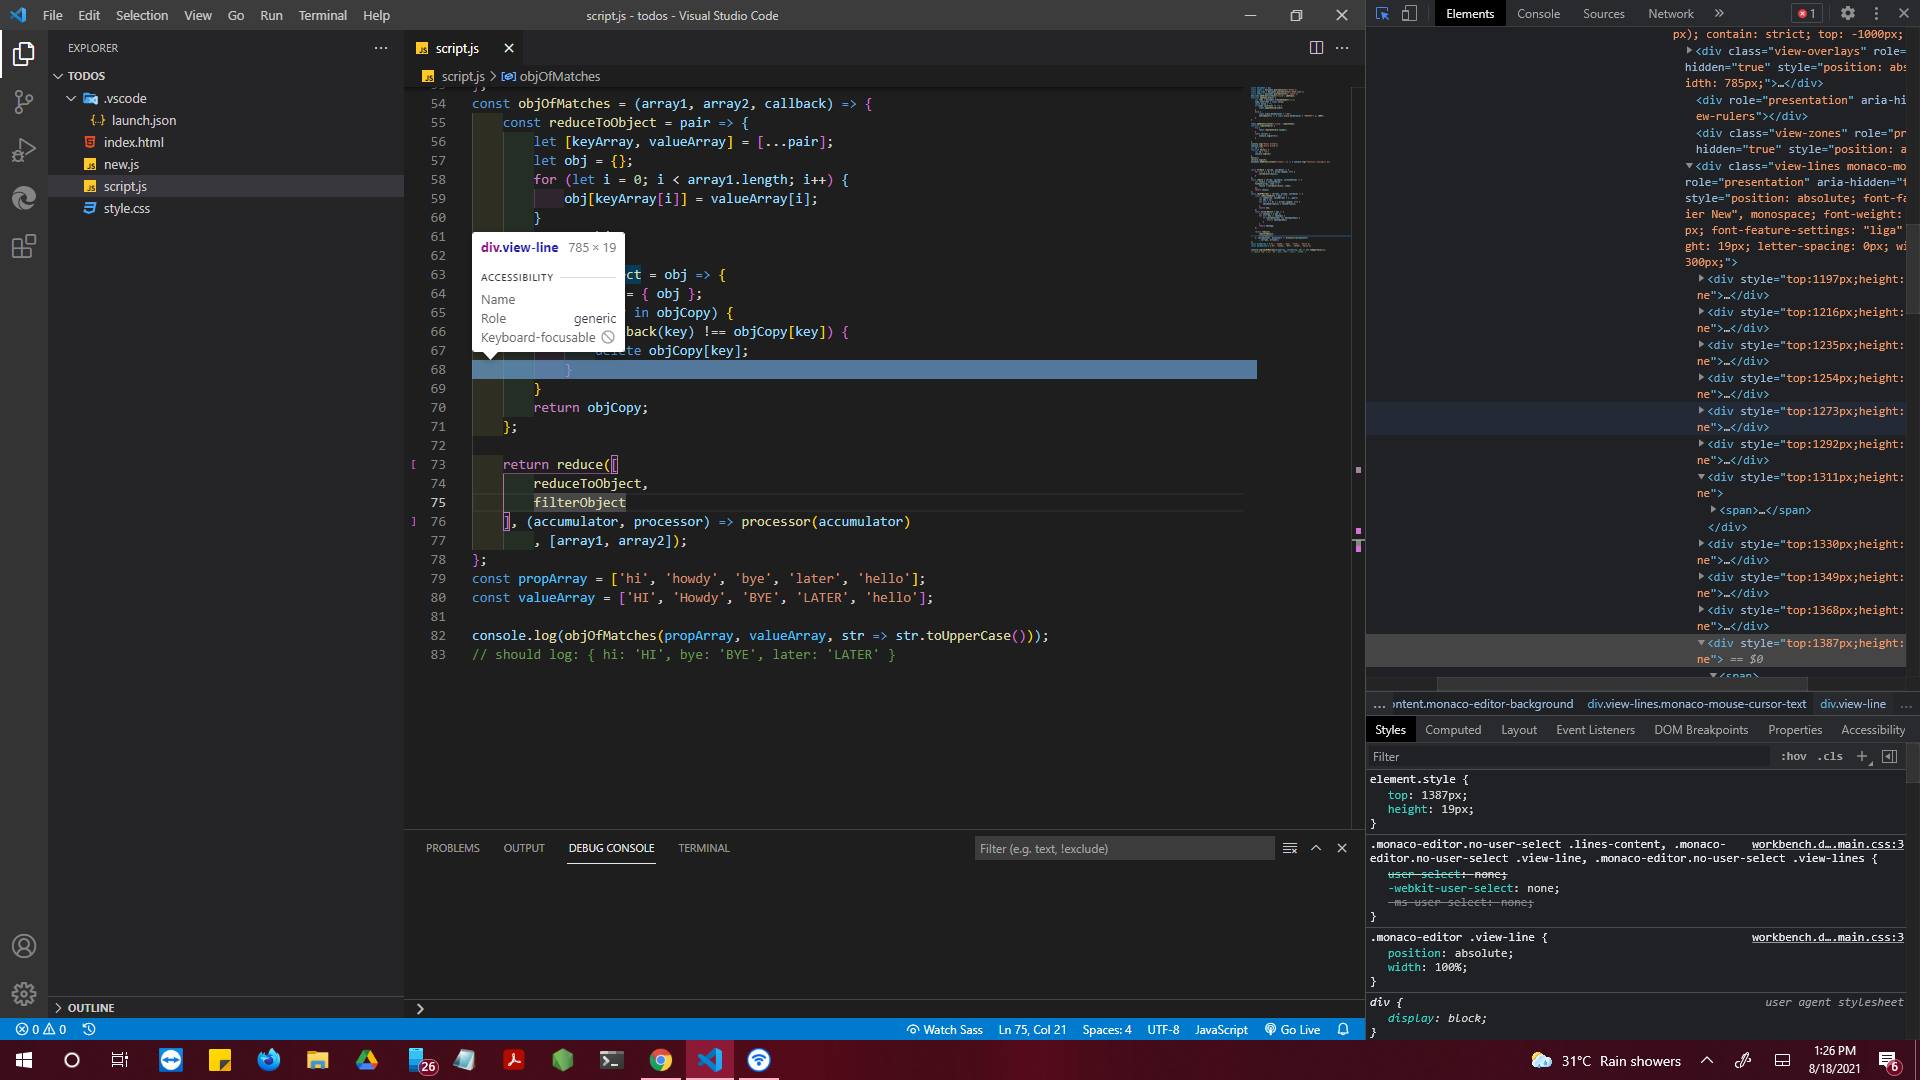The width and height of the screenshot is (1920, 1080).
Task: Switch to the Computed tab
Action: coord(1452,730)
